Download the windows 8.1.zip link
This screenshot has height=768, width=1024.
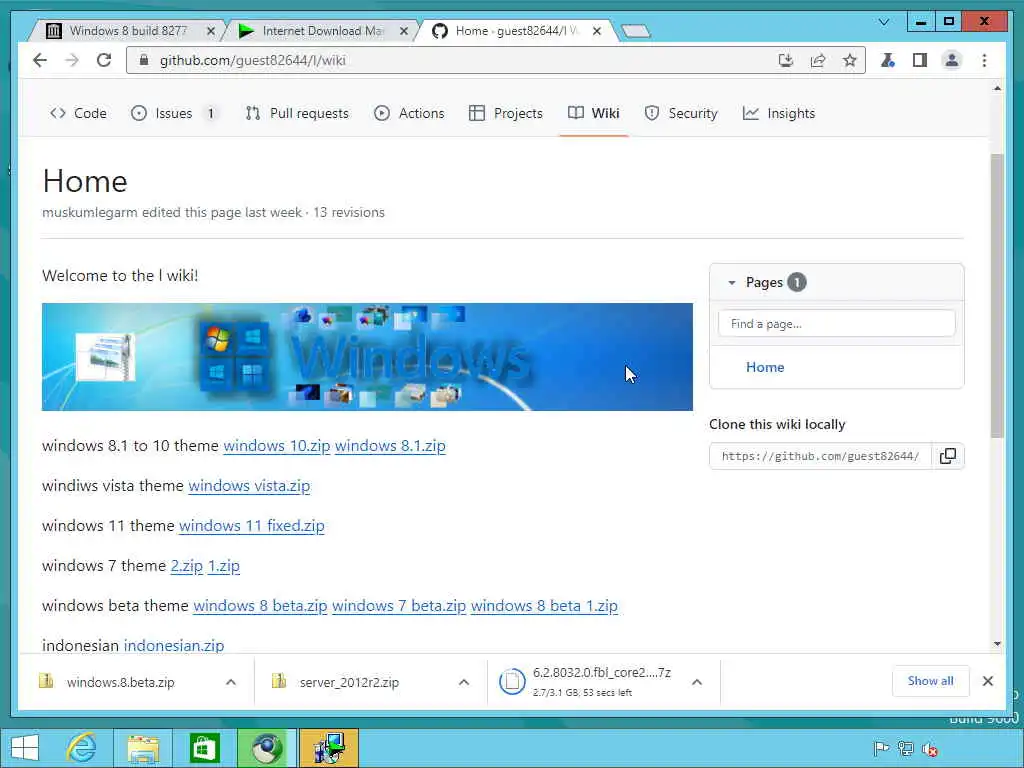point(391,446)
